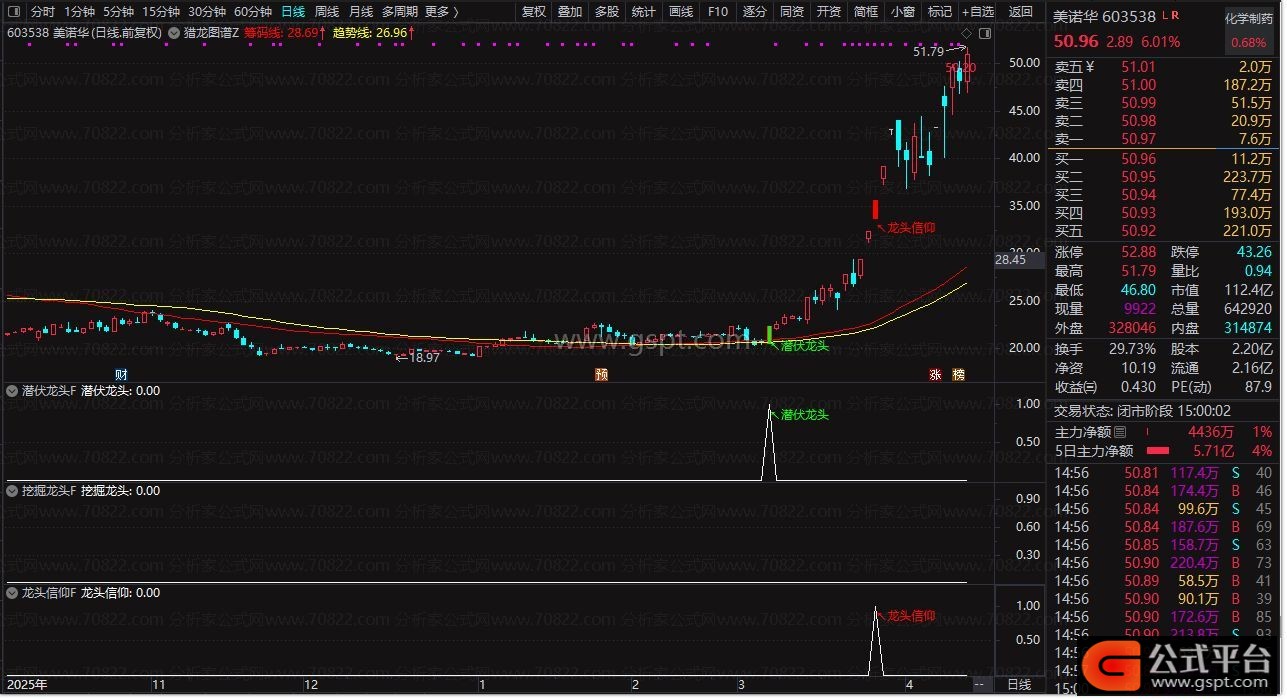
Task: Click the diamond icon at chart top-right
Action: pos(968,33)
